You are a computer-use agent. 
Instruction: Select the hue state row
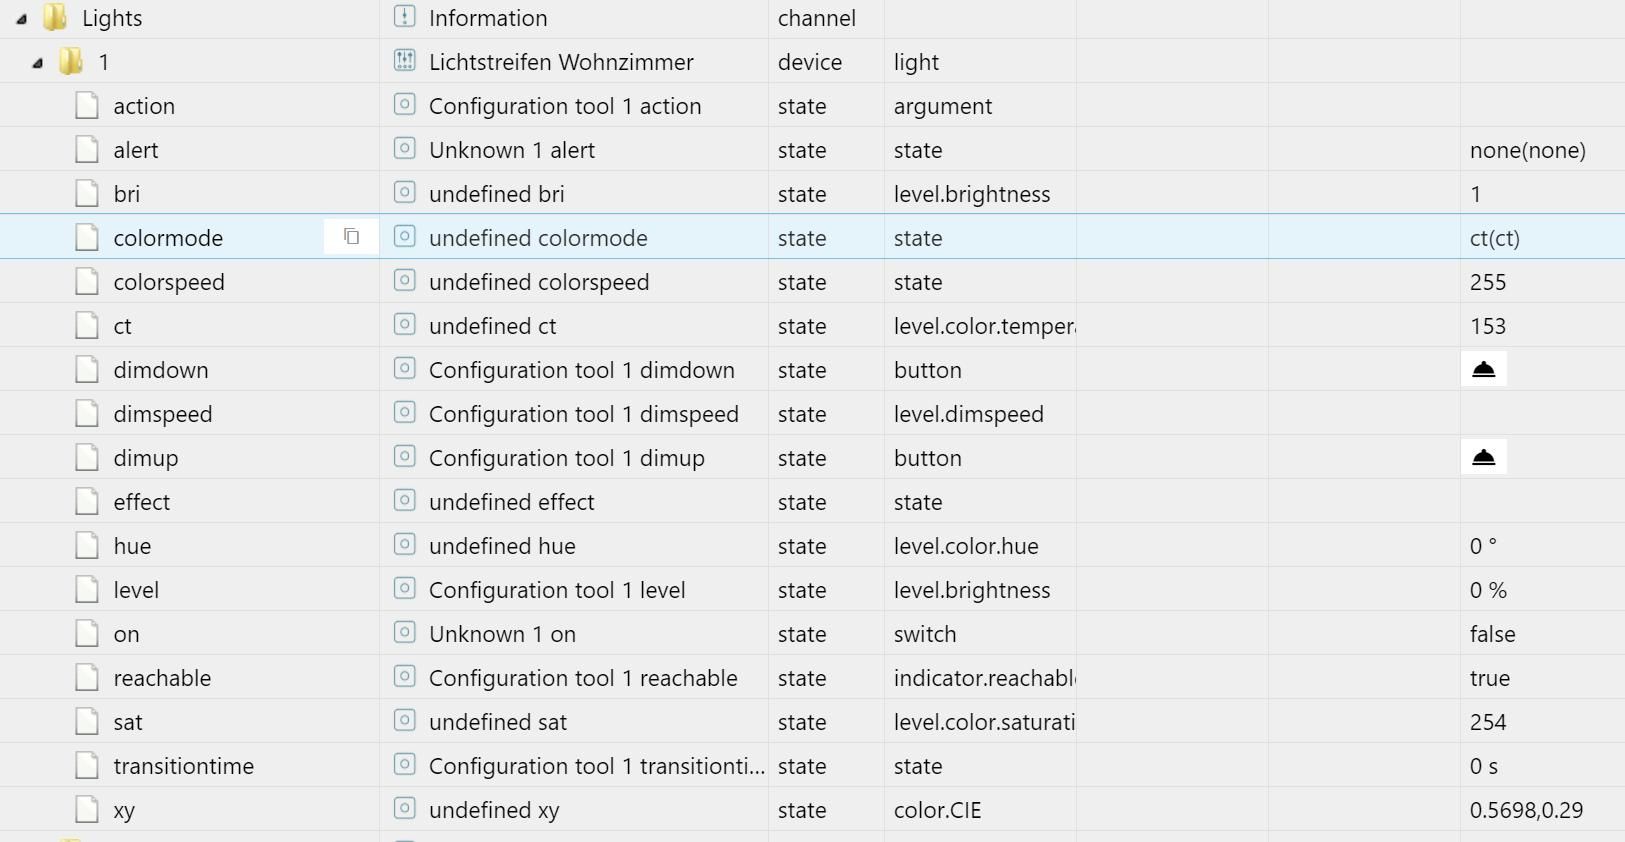click(812, 546)
